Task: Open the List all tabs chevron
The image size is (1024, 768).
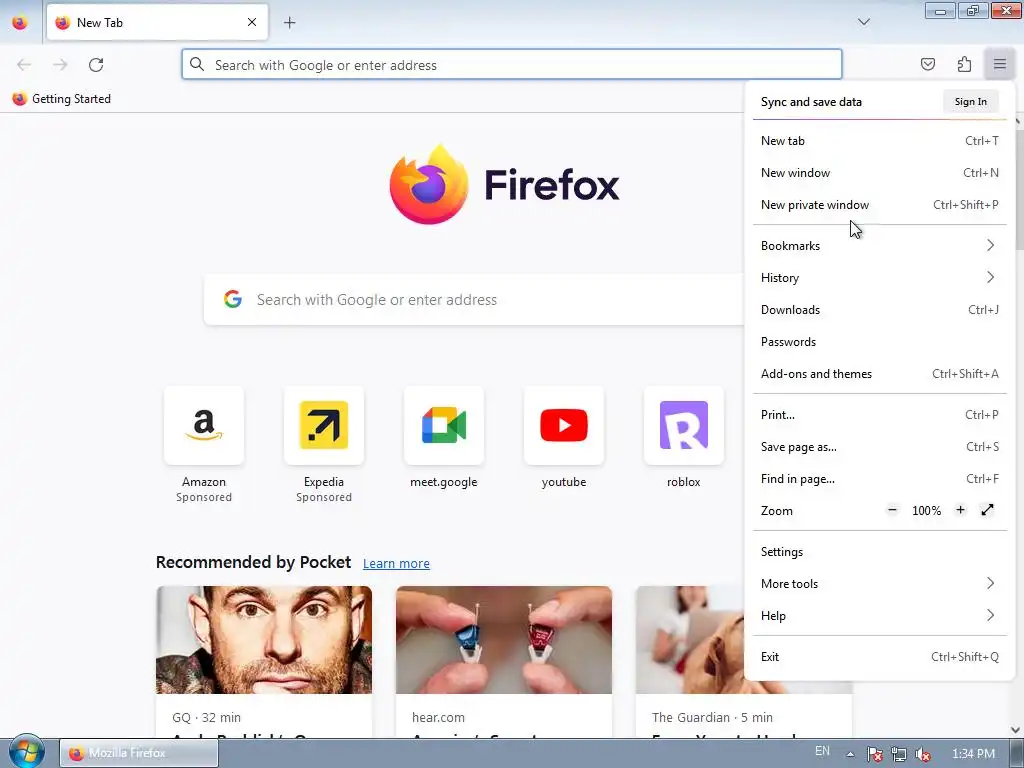Action: (863, 22)
